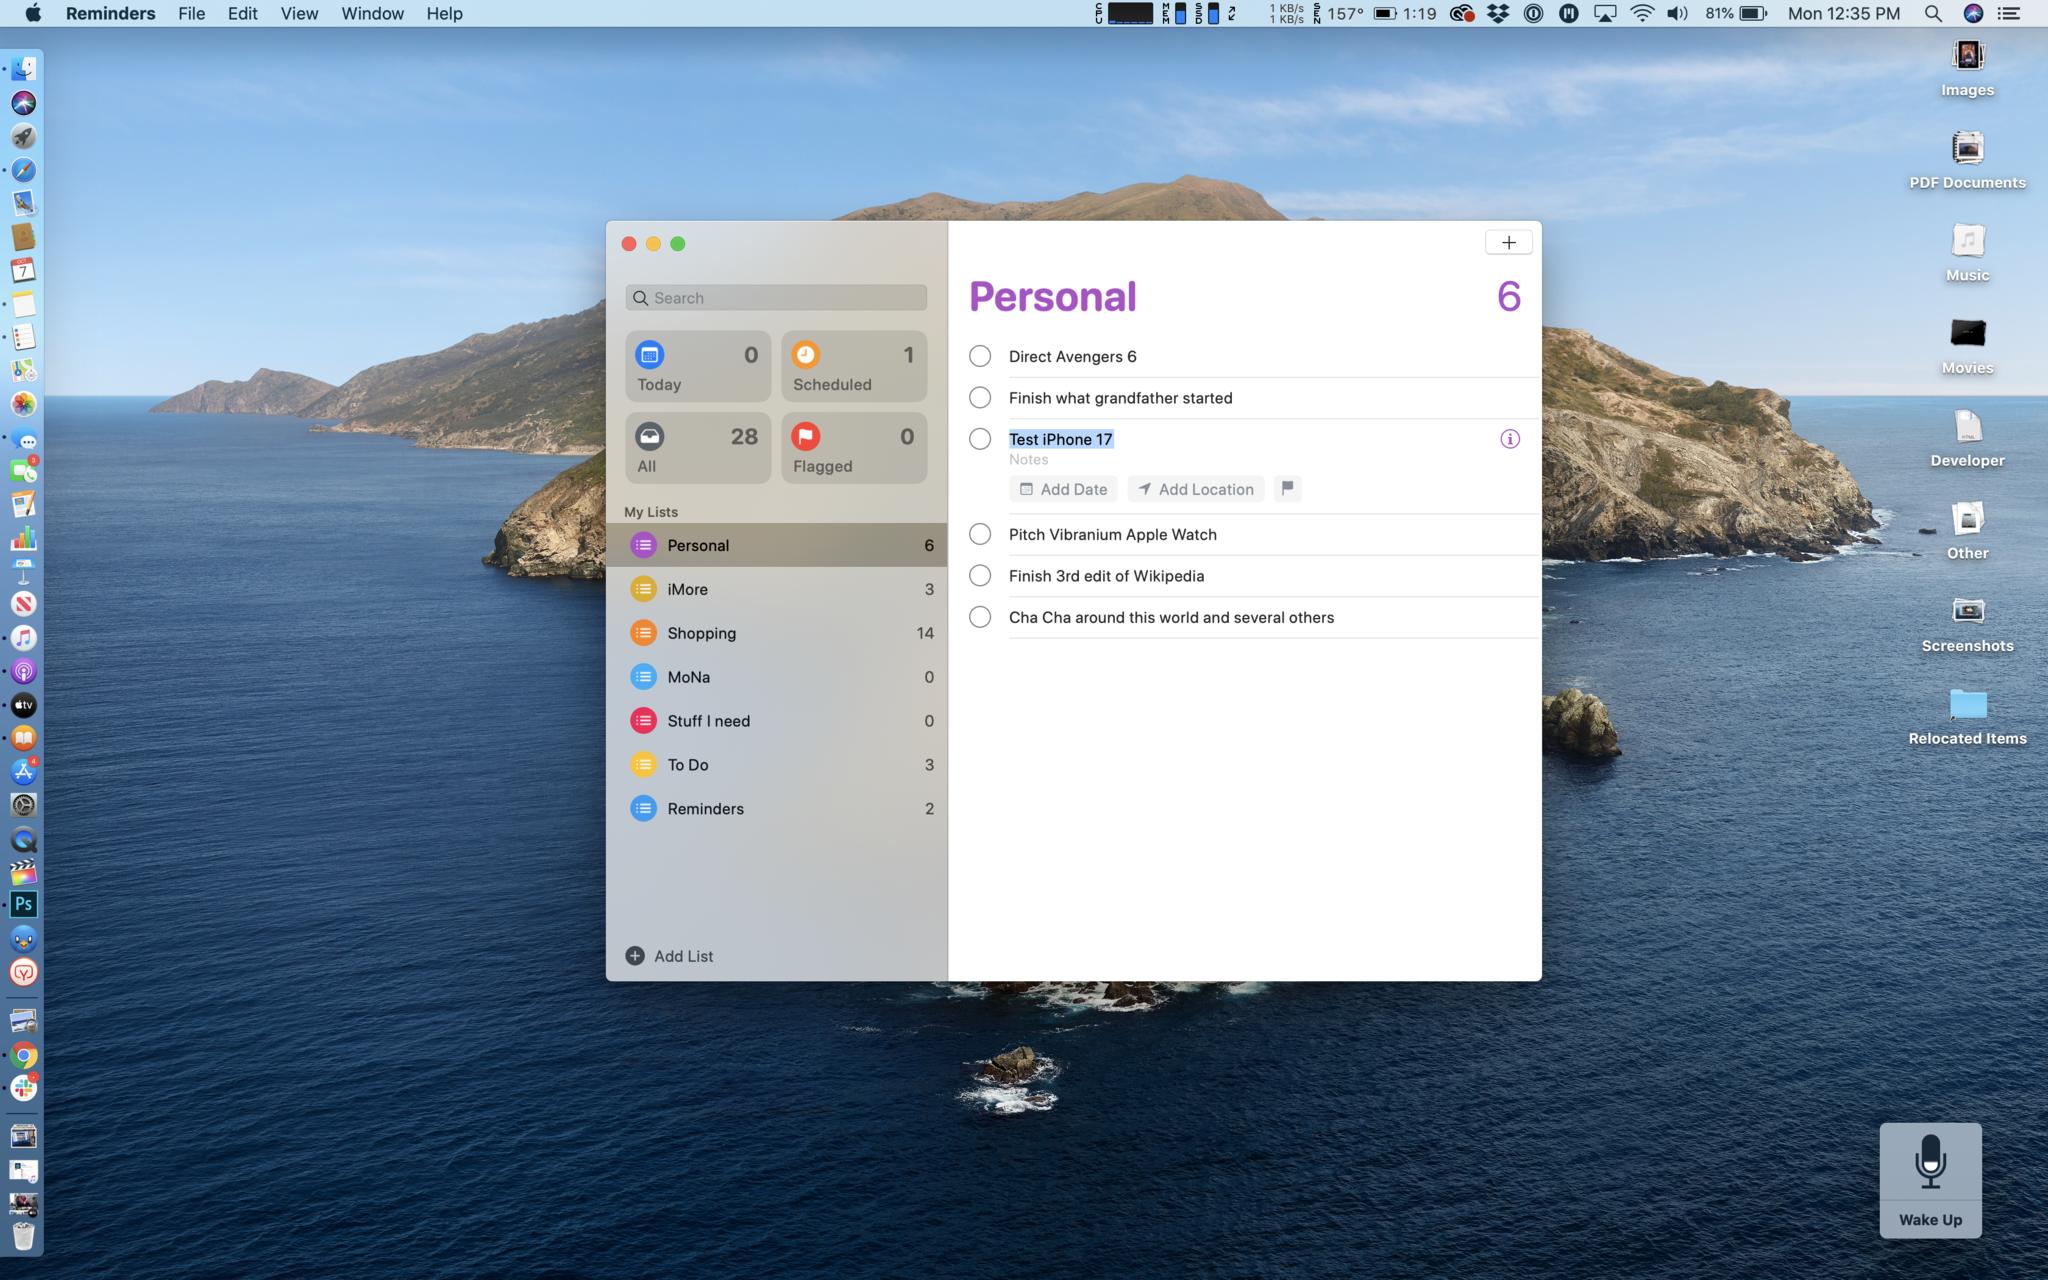The width and height of the screenshot is (2048, 1280).
Task: Open the Images folder on the desktop
Action: 1967,68
